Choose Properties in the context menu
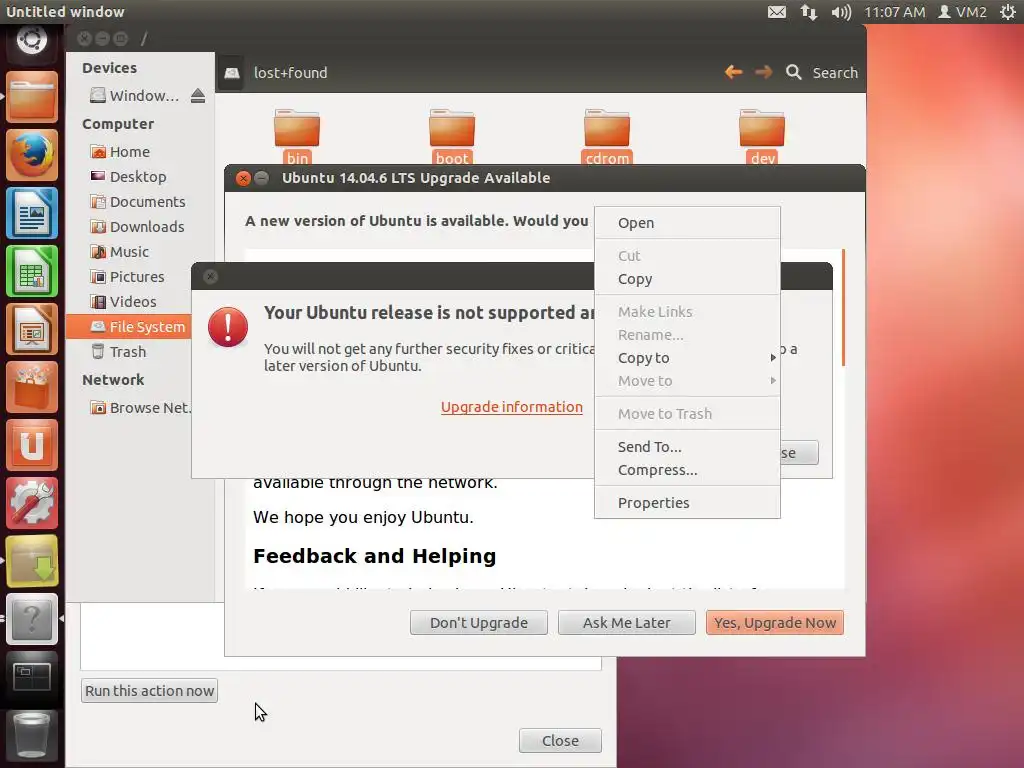Image resolution: width=1024 pixels, height=768 pixels. (687, 503)
